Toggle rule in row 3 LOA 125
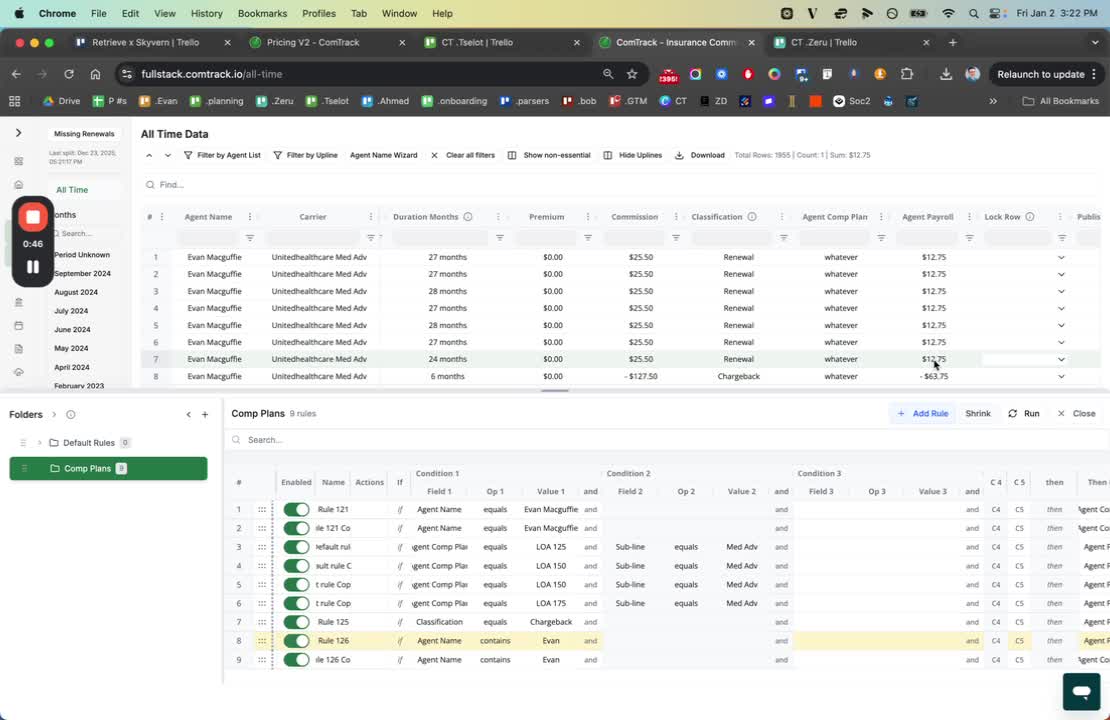Viewport: 1110px width, 720px height. click(x=297, y=547)
